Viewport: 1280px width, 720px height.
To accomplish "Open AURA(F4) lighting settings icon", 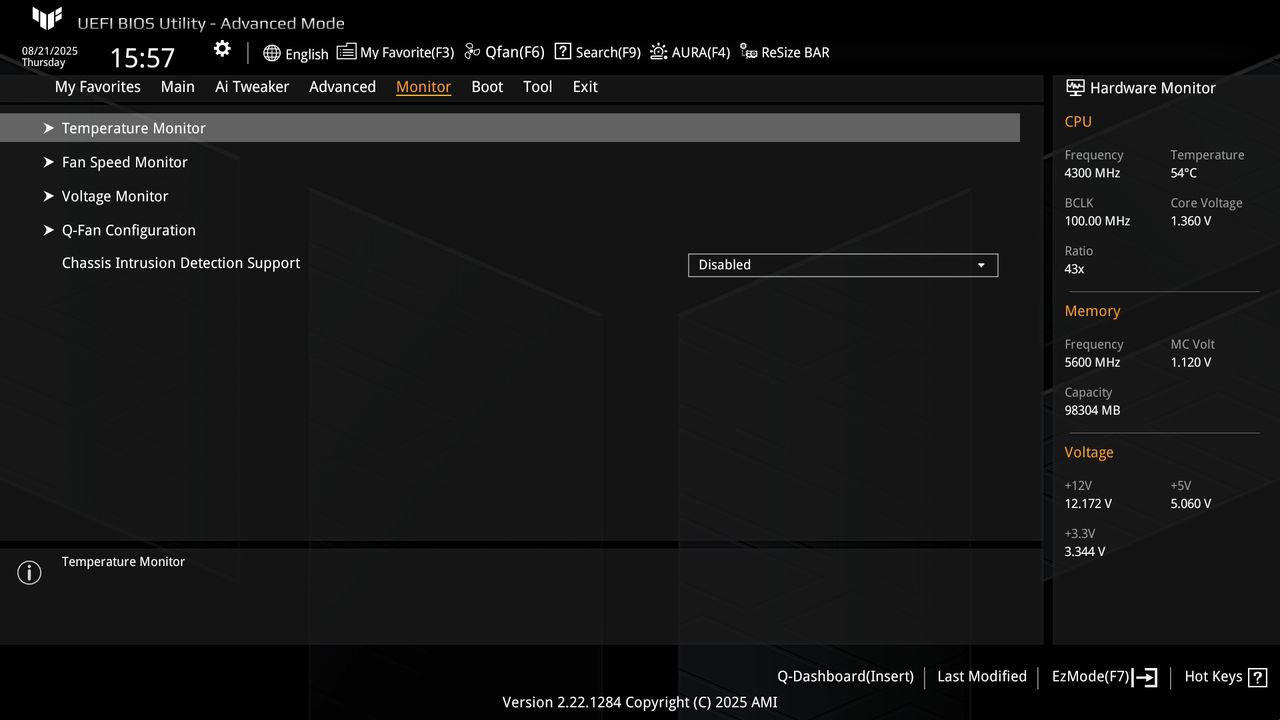I will (x=657, y=51).
